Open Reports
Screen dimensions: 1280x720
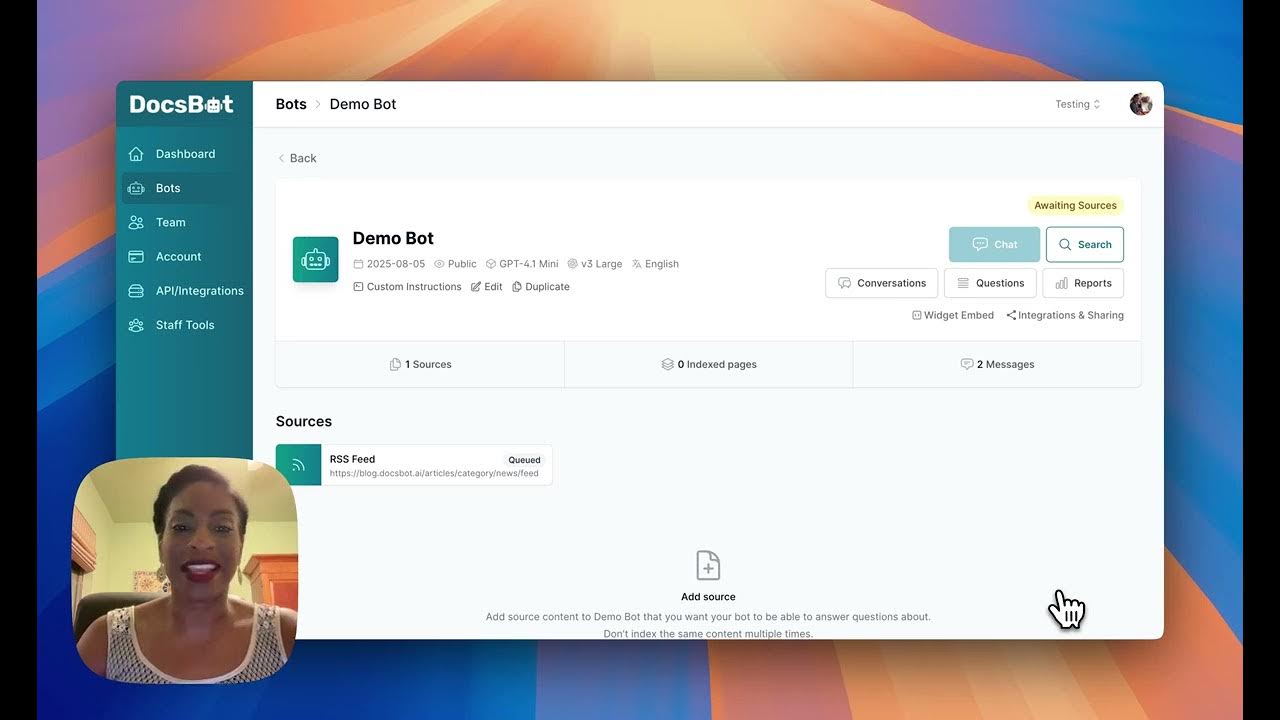[x=1083, y=283]
